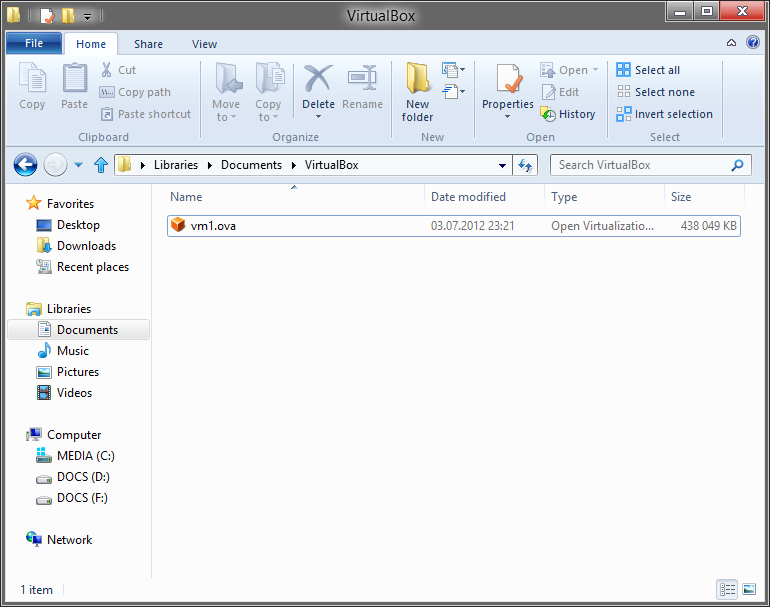Open the Copy to menu
Image resolution: width=770 pixels, height=608 pixels.
click(268, 92)
